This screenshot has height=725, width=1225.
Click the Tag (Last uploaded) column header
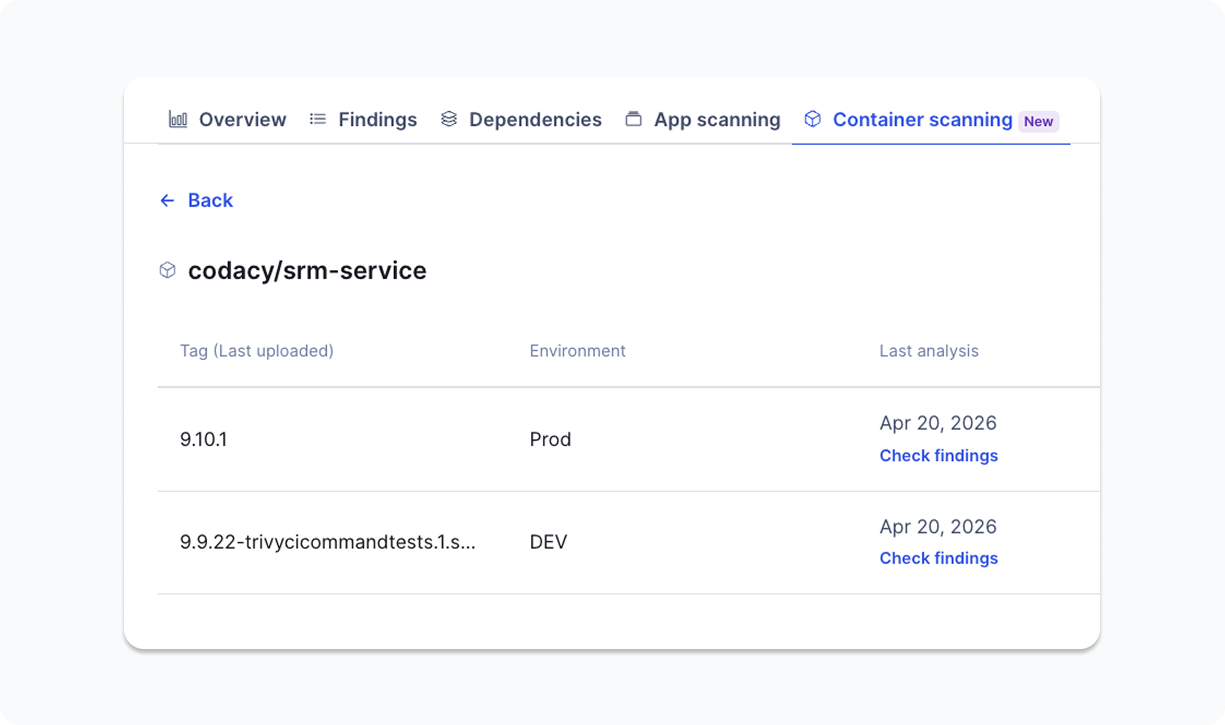(256, 350)
